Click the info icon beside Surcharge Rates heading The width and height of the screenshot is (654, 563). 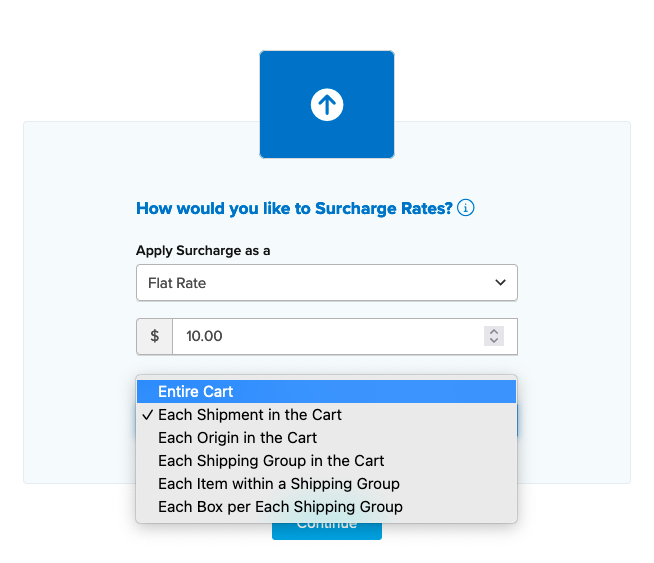coord(465,208)
